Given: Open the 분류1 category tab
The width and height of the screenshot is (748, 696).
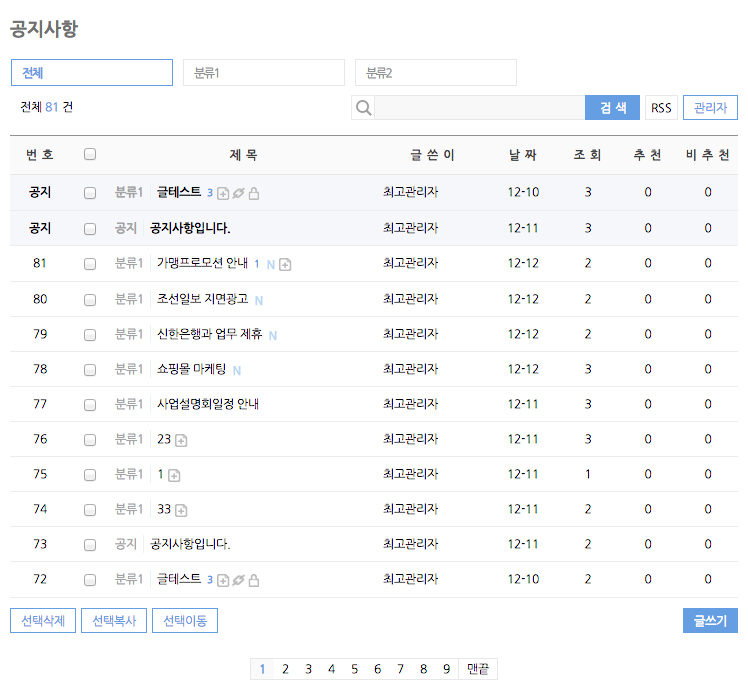Looking at the screenshot, I should coord(264,73).
